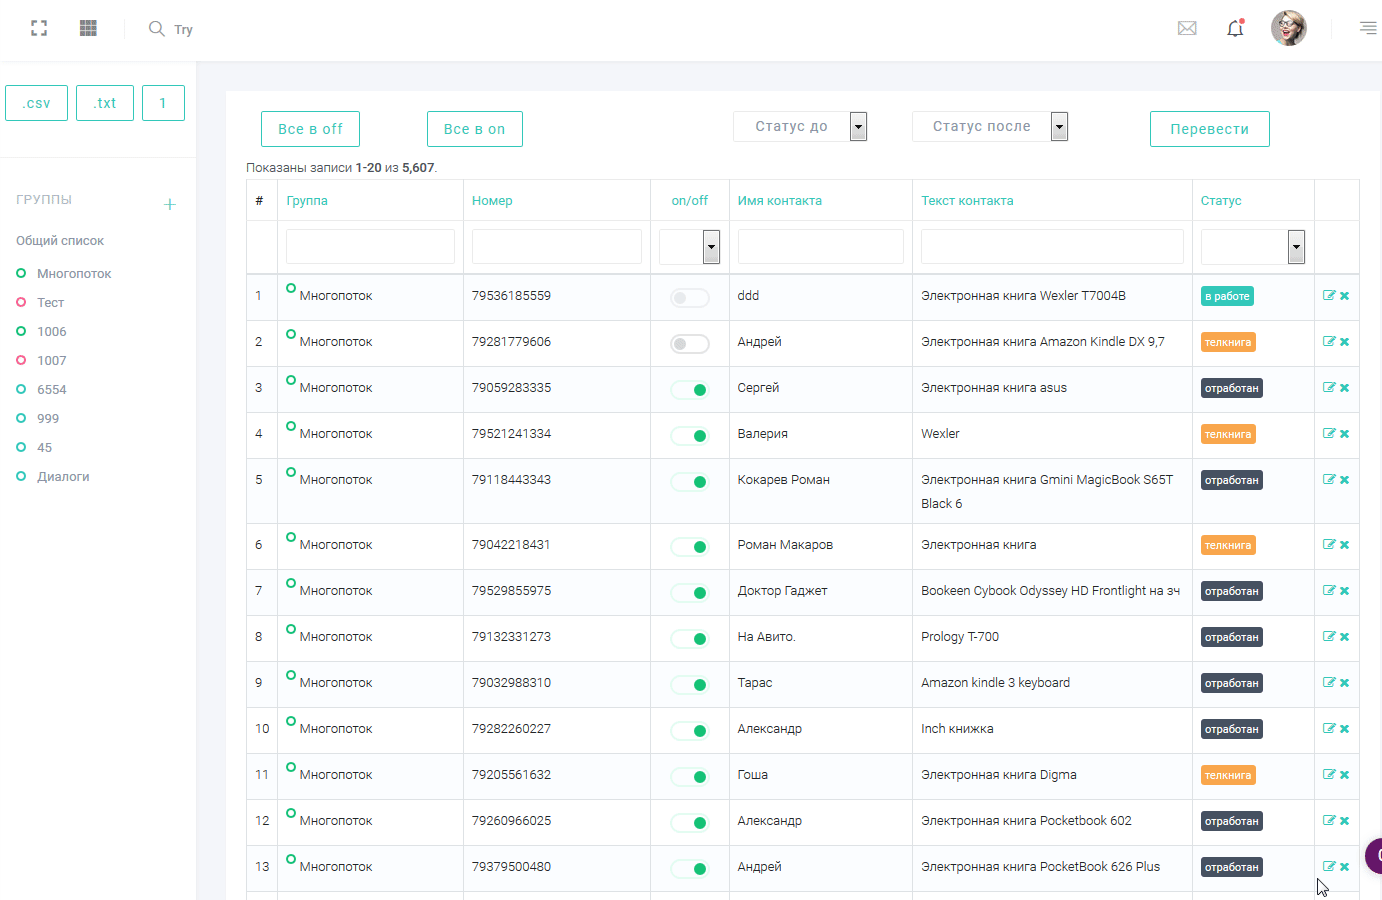Expand the Статус column filter dropdown
The height and width of the screenshot is (900, 1382).
(1296, 246)
